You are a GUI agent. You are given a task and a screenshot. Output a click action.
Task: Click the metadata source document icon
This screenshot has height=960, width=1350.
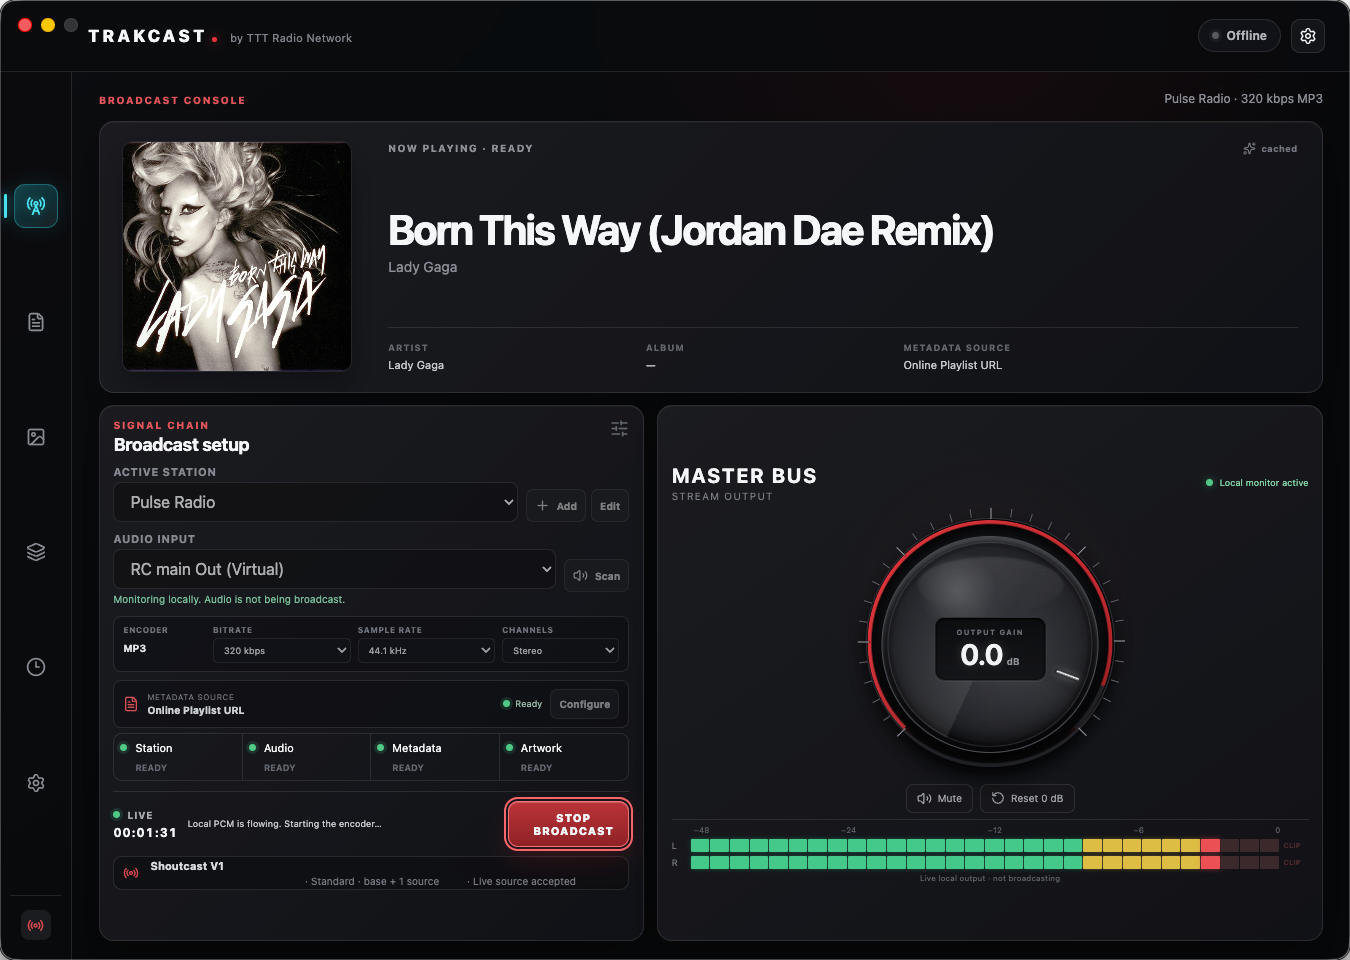[131, 704]
